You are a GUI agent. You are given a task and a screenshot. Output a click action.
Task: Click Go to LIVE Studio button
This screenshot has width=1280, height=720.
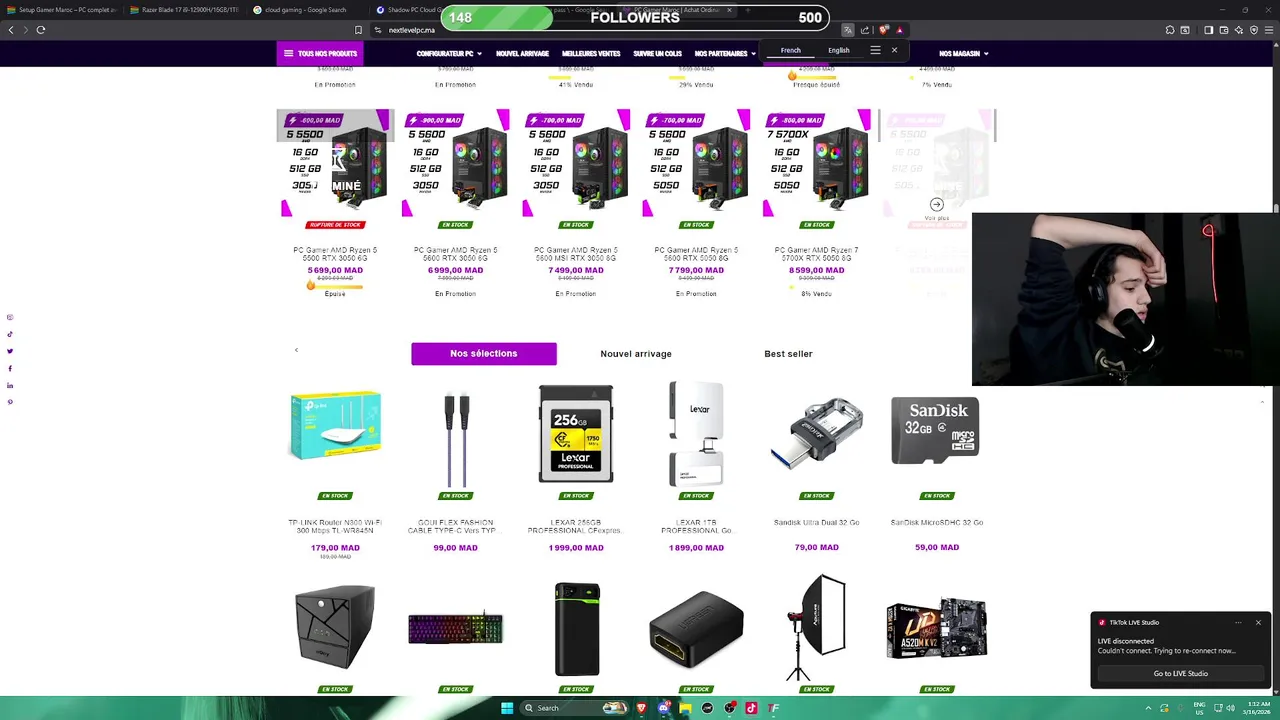coord(1181,673)
